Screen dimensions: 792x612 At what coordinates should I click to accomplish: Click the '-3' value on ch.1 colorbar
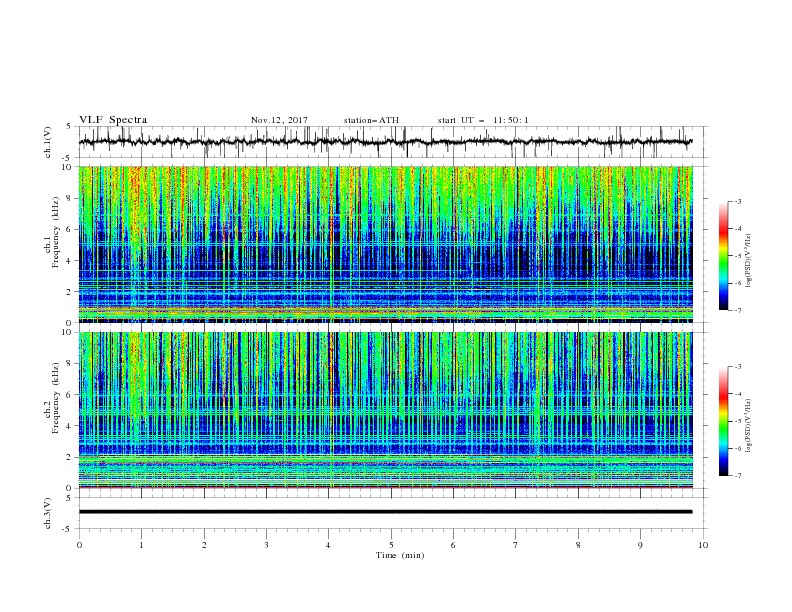pyautogui.click(x=737, y=201)
